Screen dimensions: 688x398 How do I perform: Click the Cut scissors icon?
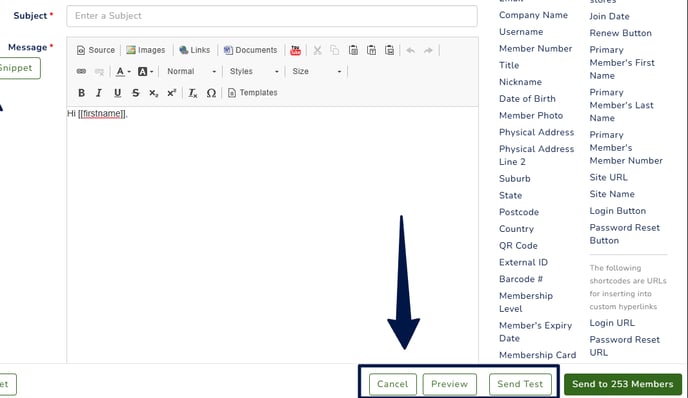317,50
